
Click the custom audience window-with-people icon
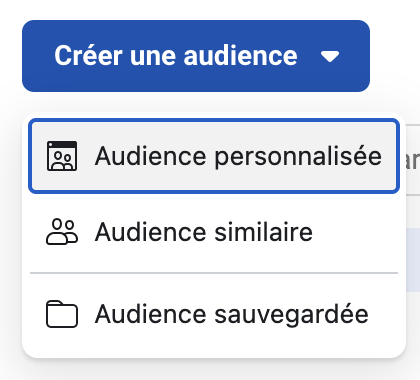tap(62, 156)
